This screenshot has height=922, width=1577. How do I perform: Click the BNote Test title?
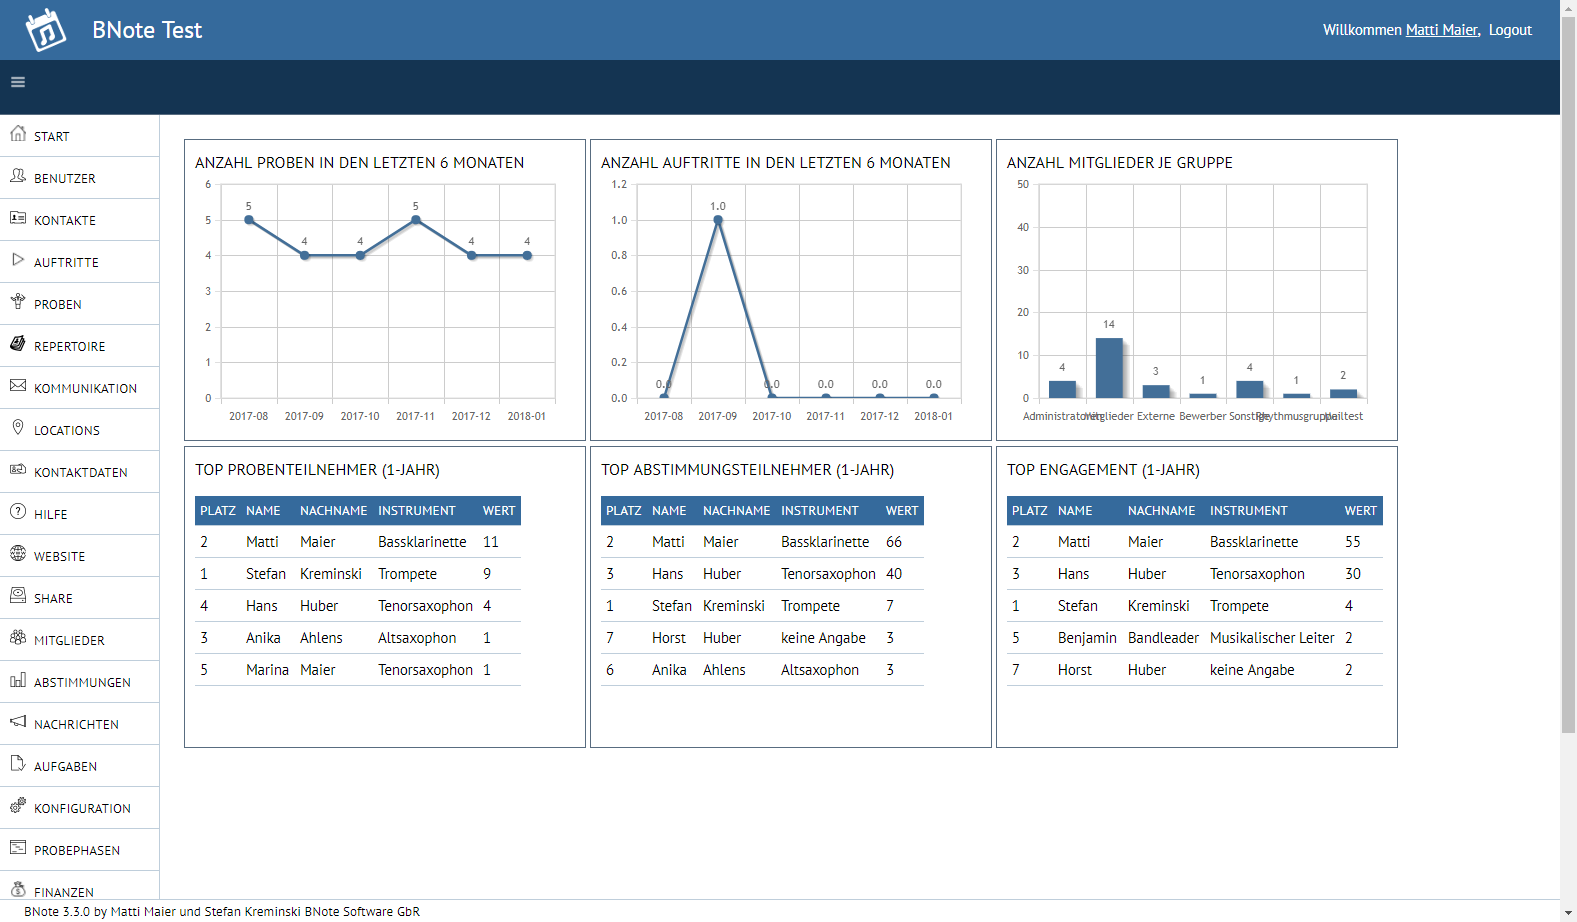coord(147,30)
